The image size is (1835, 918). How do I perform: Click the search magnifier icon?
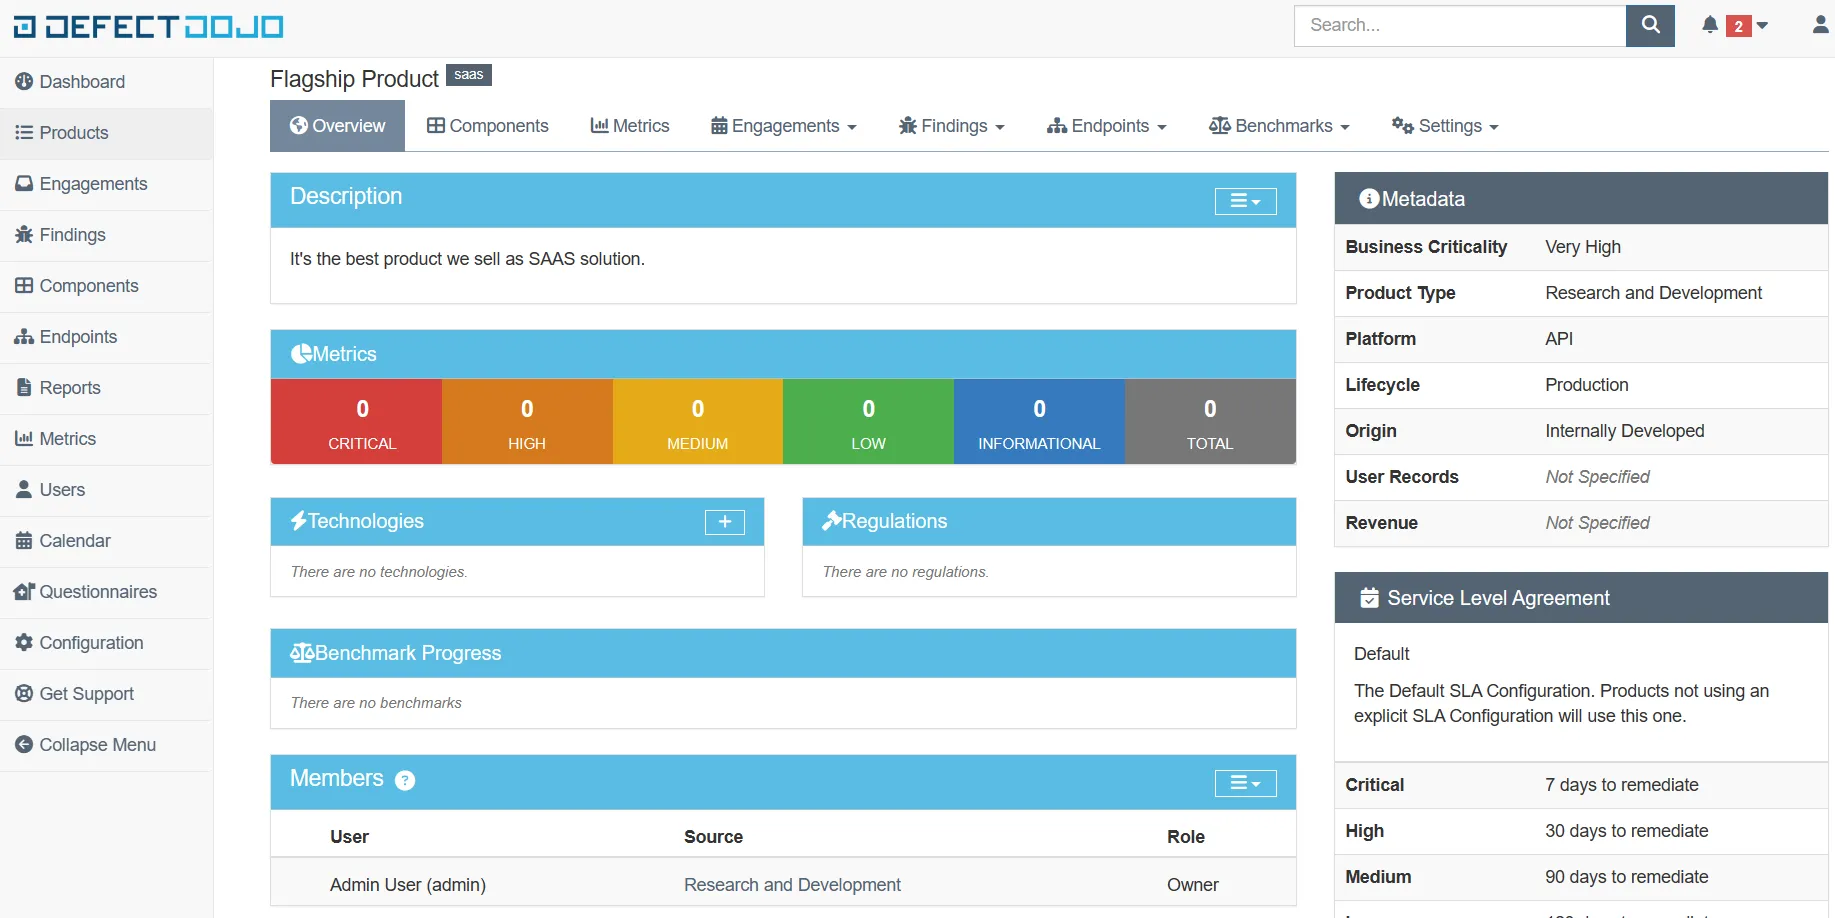point(1649,25)
